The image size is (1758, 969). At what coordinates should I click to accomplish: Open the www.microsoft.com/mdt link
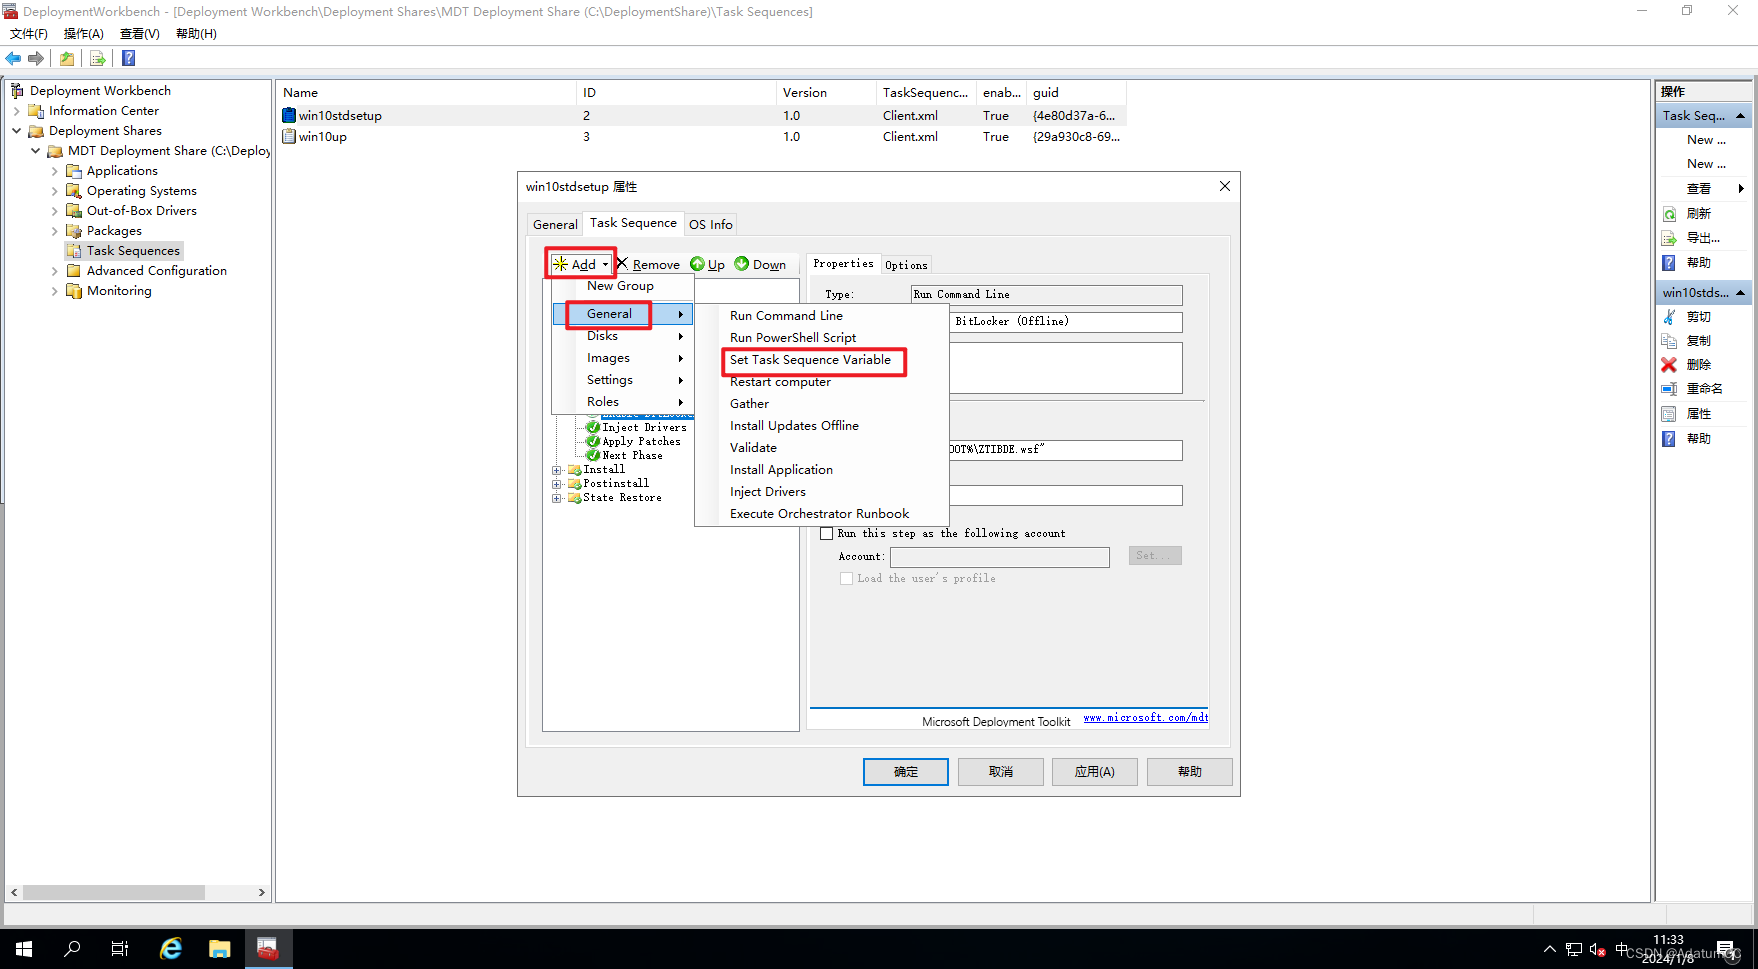(1146, 718)
